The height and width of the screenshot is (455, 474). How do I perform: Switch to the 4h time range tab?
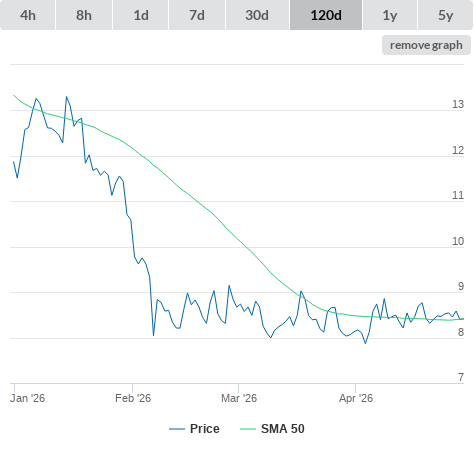click(28, 15)
